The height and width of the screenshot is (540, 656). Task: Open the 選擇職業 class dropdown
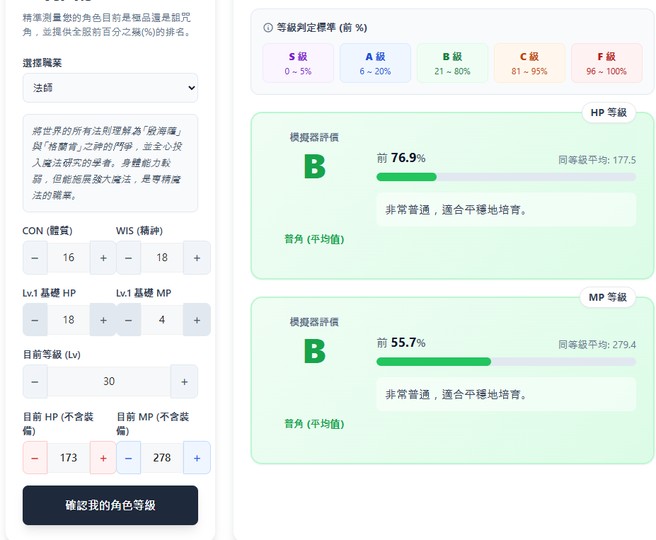click(110, 88)
